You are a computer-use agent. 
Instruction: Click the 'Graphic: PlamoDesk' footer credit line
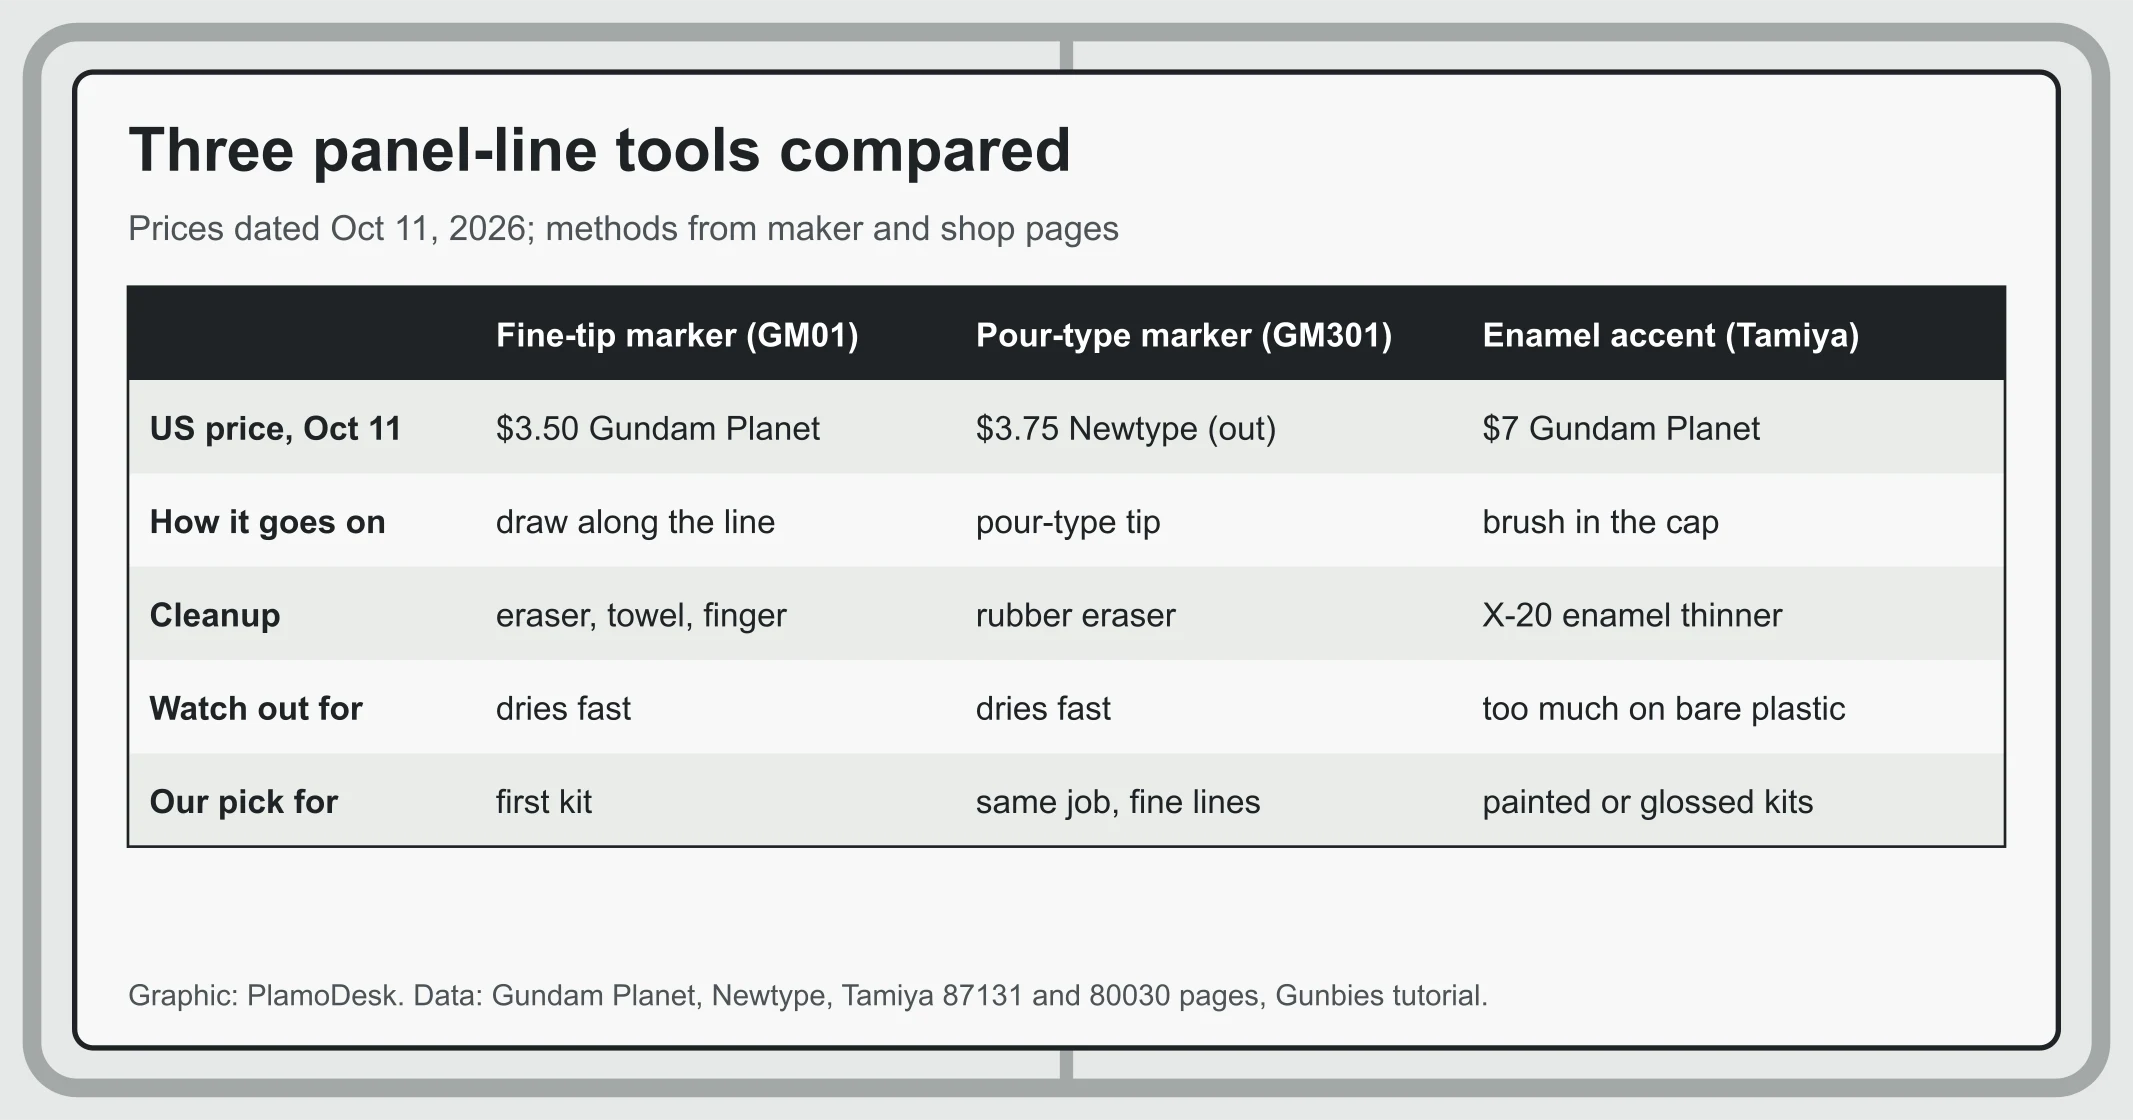pos(808,996)
